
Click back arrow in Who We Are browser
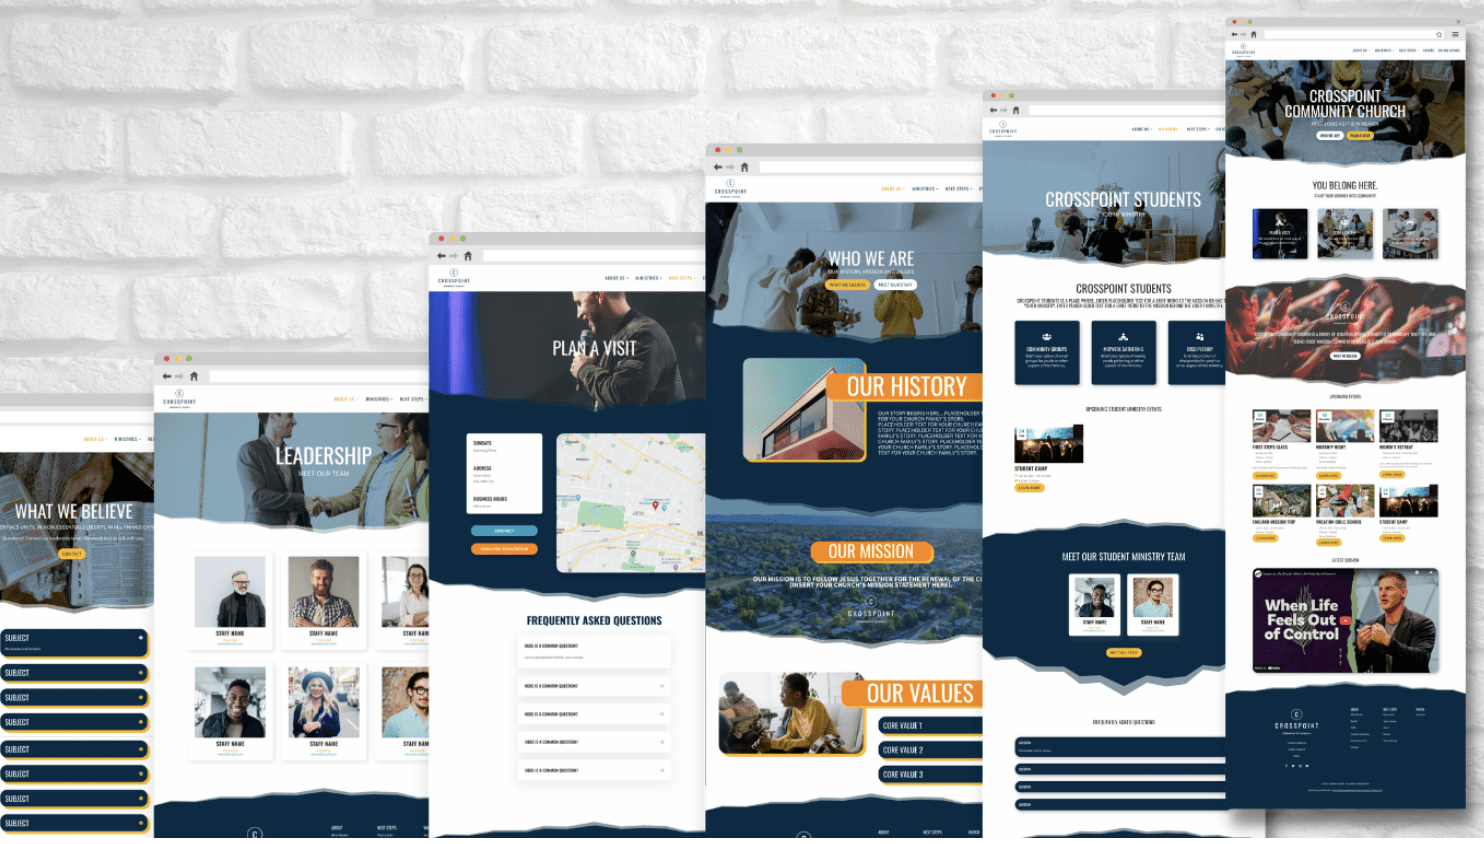tap(717, 167)
